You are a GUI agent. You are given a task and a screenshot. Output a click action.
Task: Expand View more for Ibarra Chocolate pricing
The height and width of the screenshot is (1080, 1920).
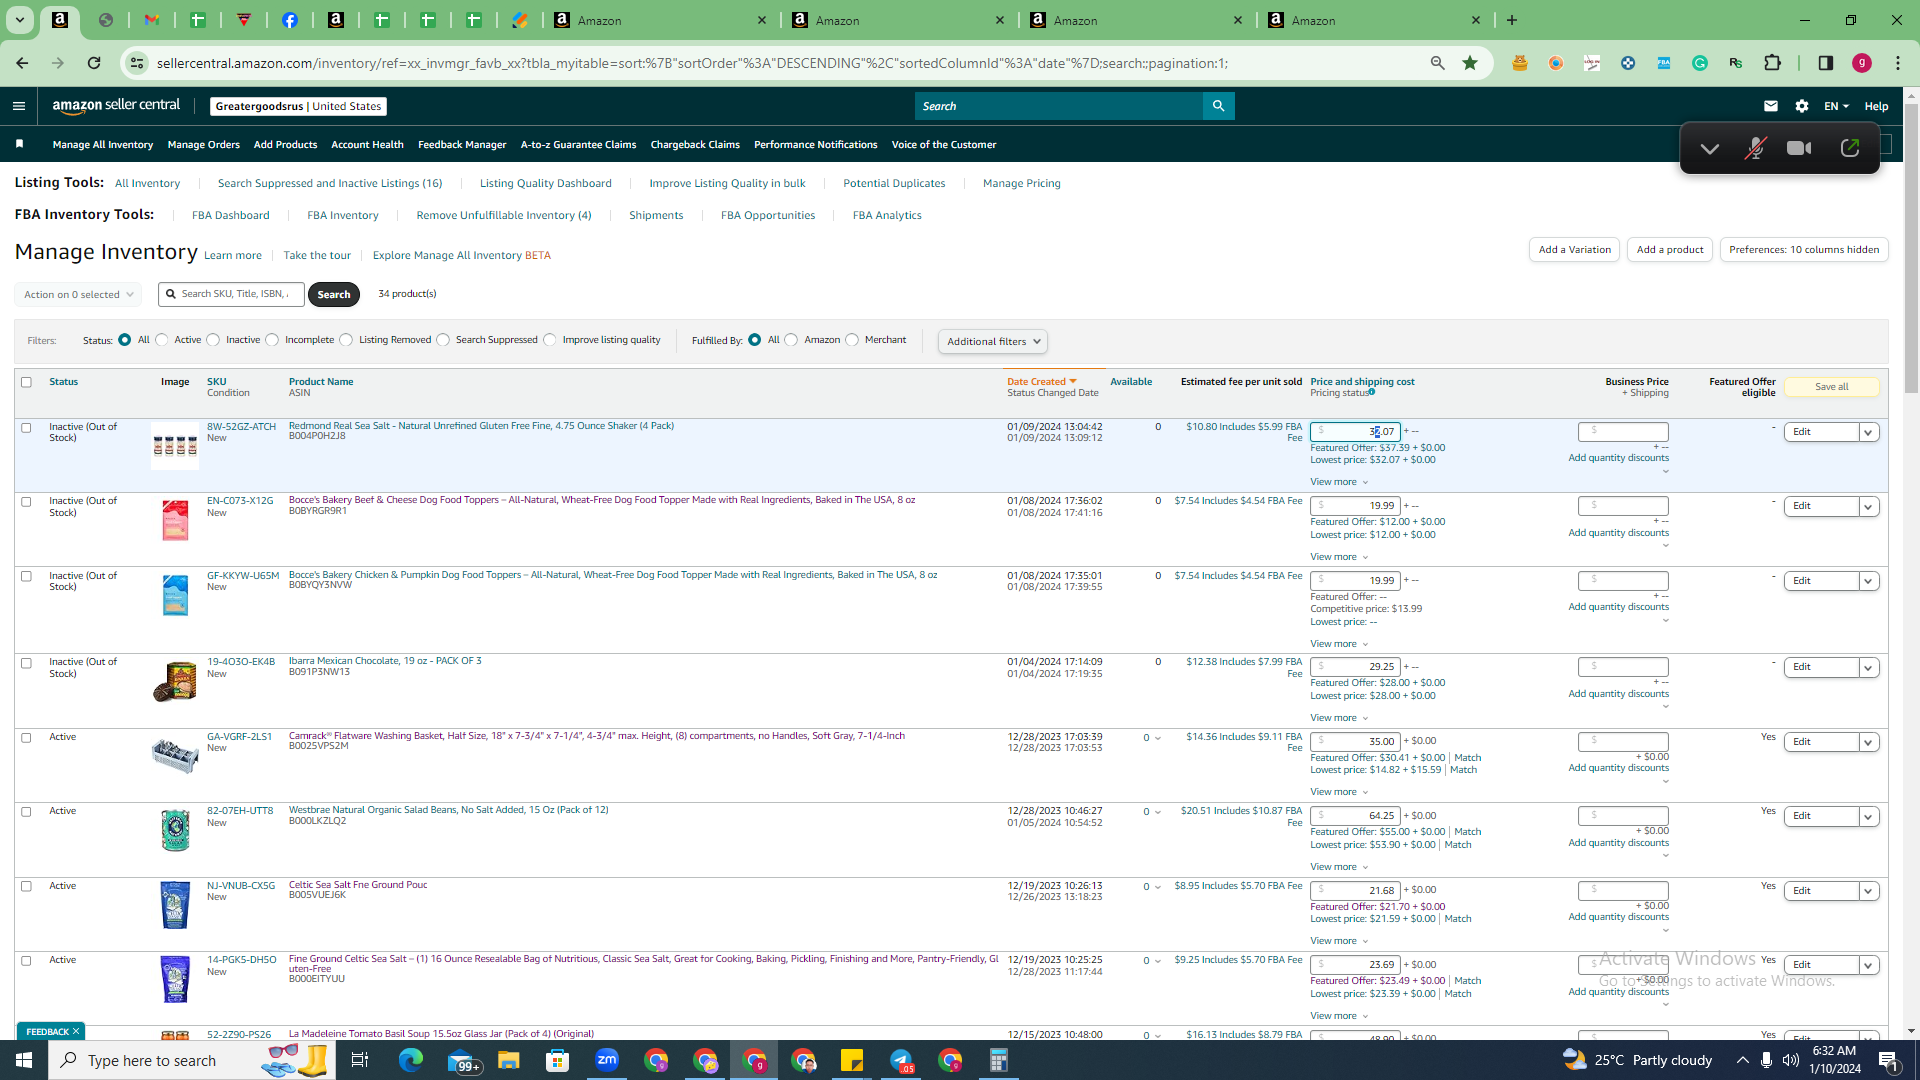click(1339, 718)
